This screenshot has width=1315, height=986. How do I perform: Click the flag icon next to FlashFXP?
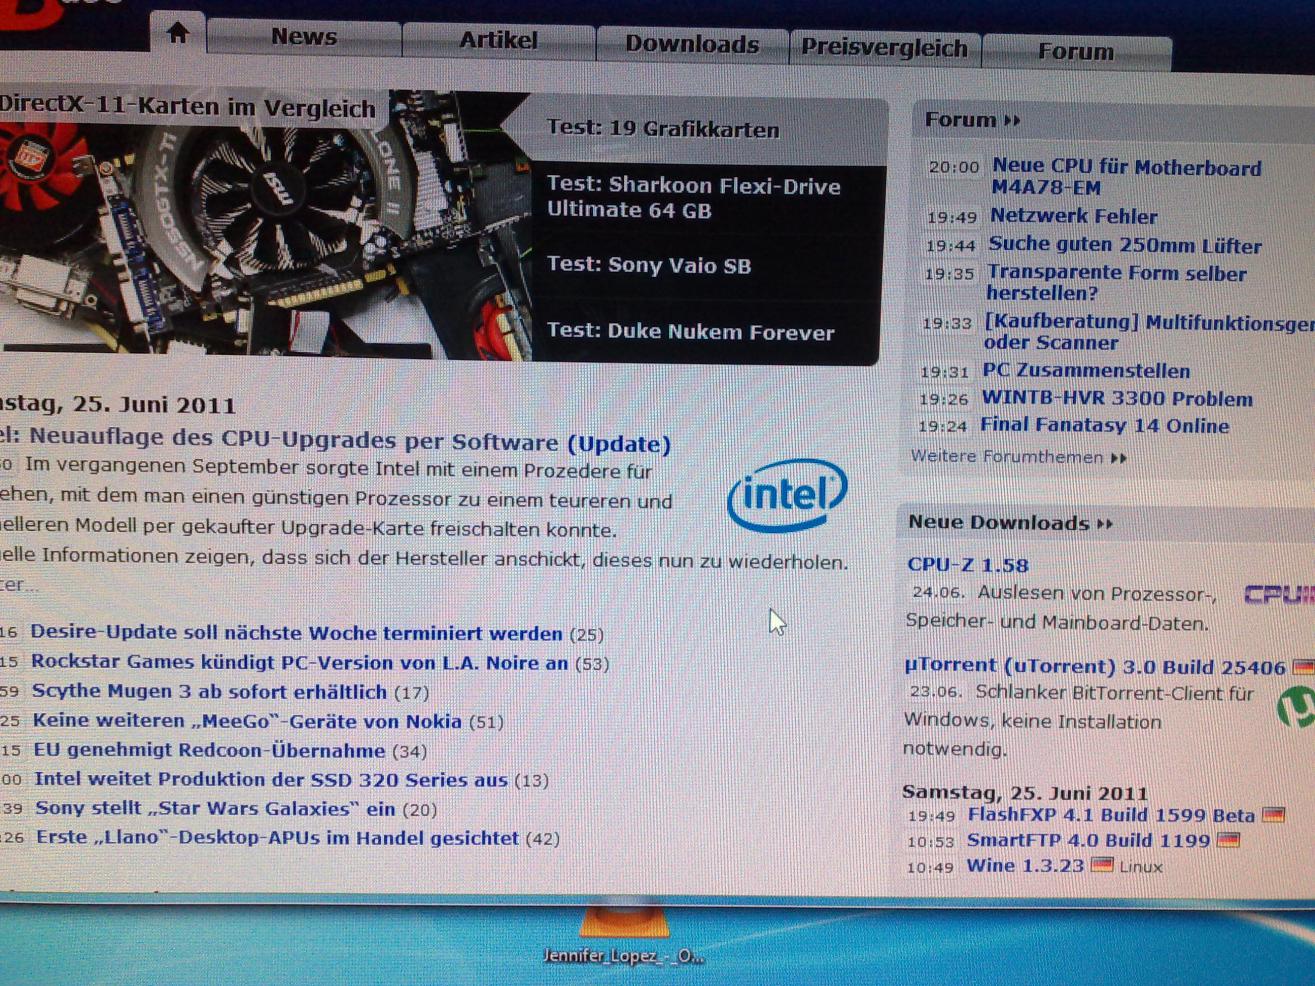coord(1273,816)
